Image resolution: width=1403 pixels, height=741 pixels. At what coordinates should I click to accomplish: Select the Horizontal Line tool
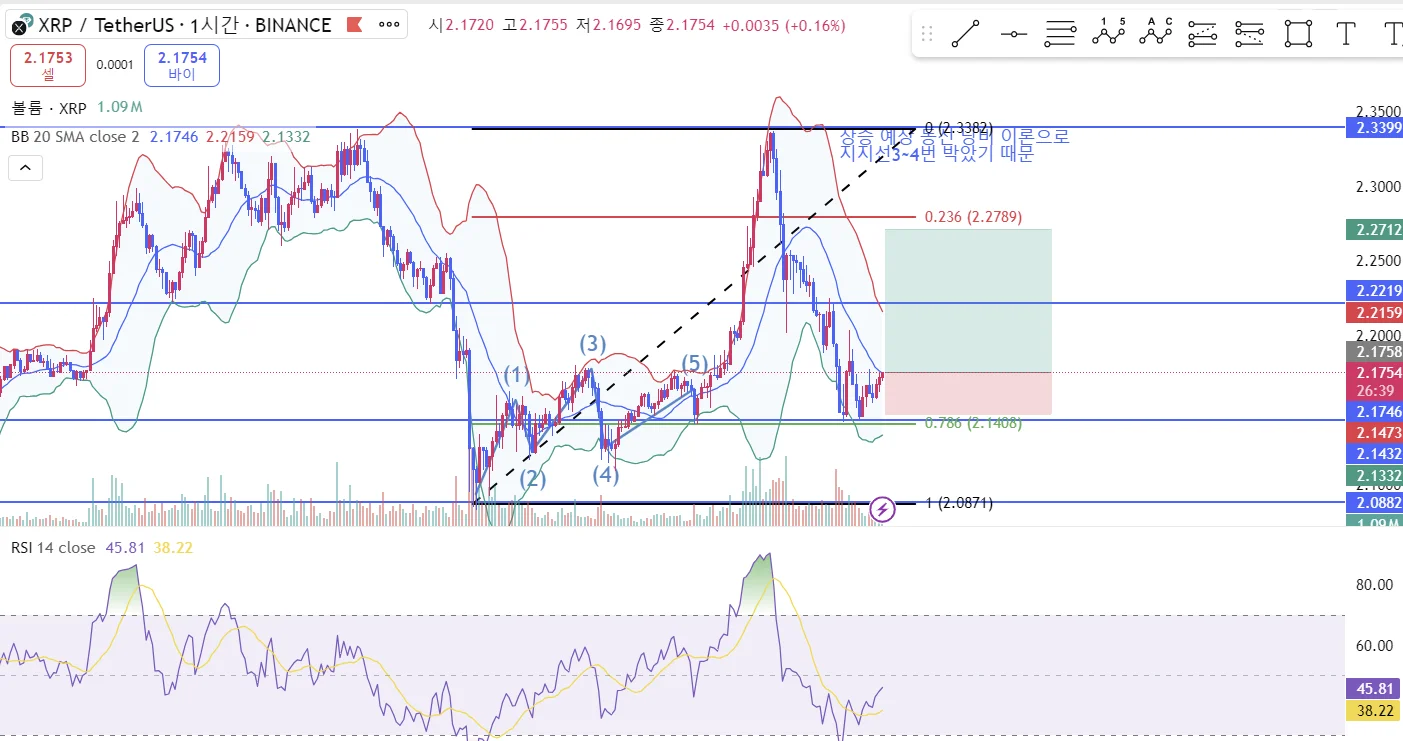[x=1013, y=34]
